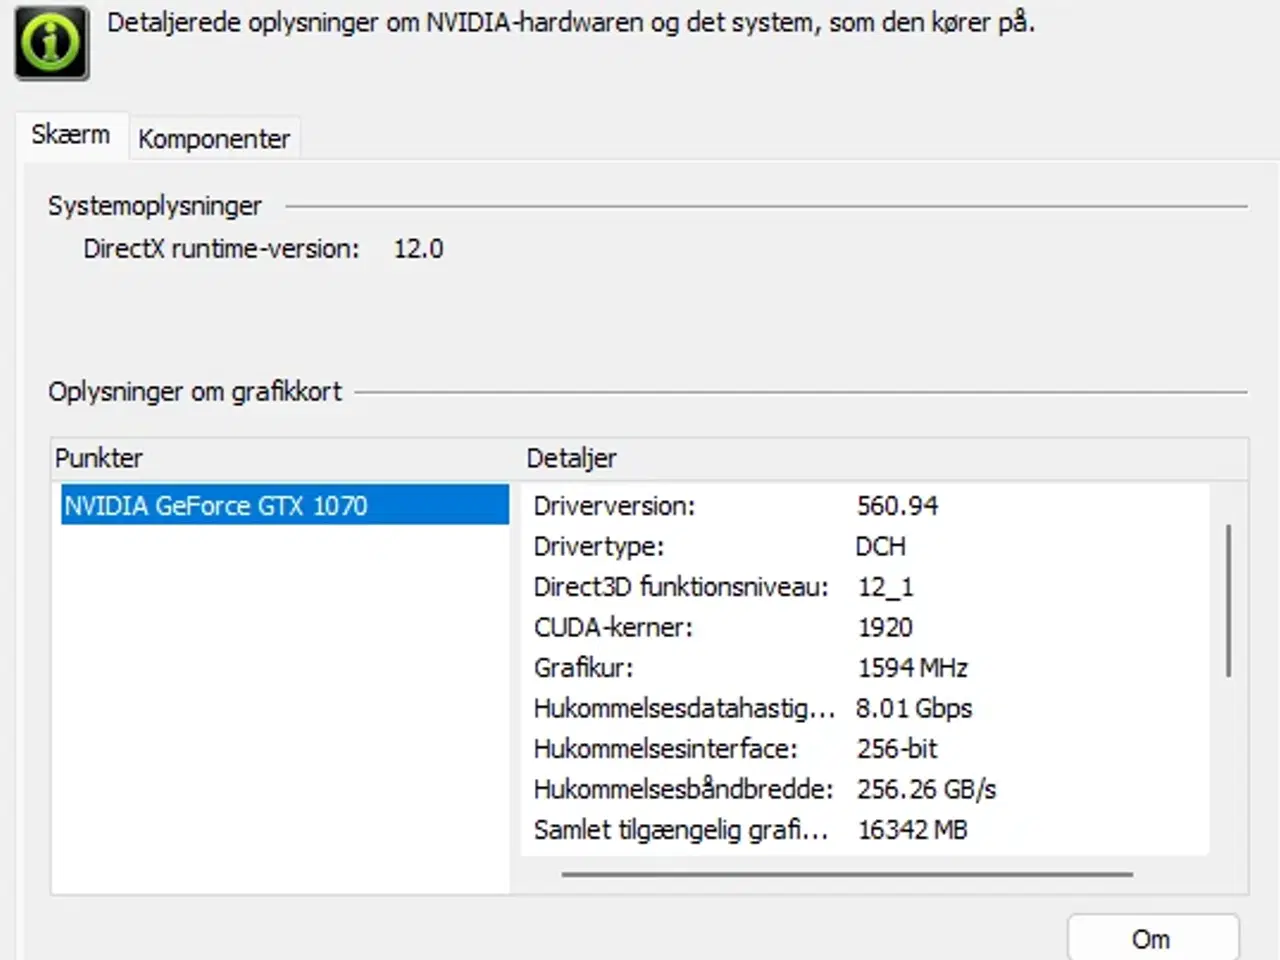
Task: Click the Om button
Action: (1153, 939)
